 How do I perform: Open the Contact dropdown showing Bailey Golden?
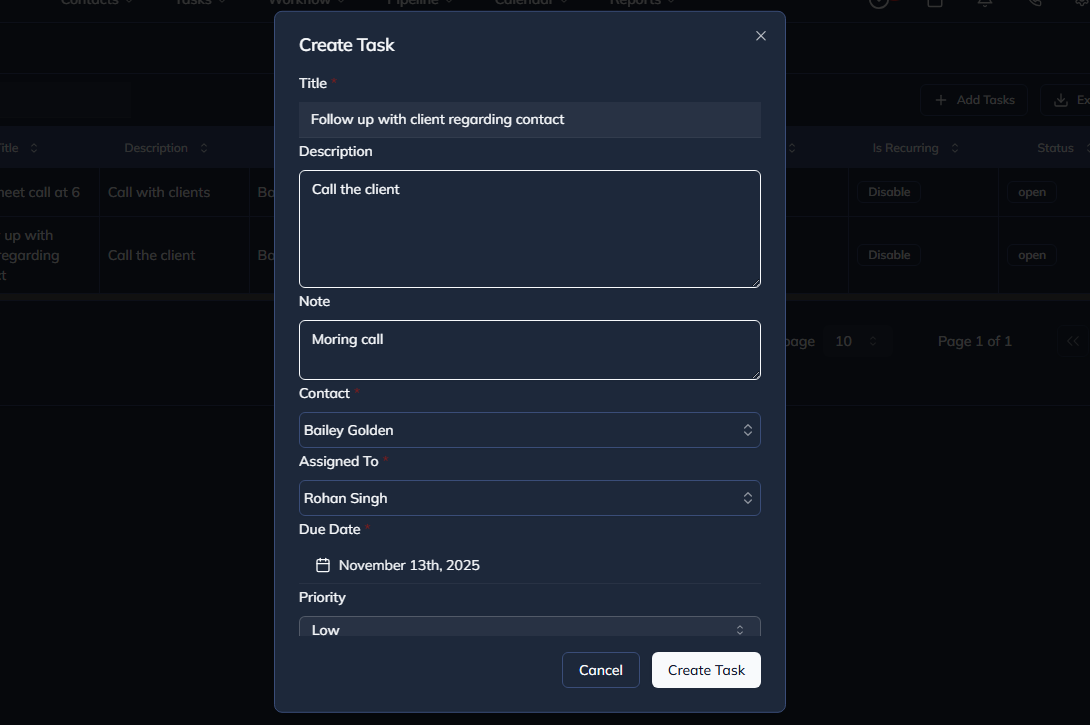pos(529,430)
